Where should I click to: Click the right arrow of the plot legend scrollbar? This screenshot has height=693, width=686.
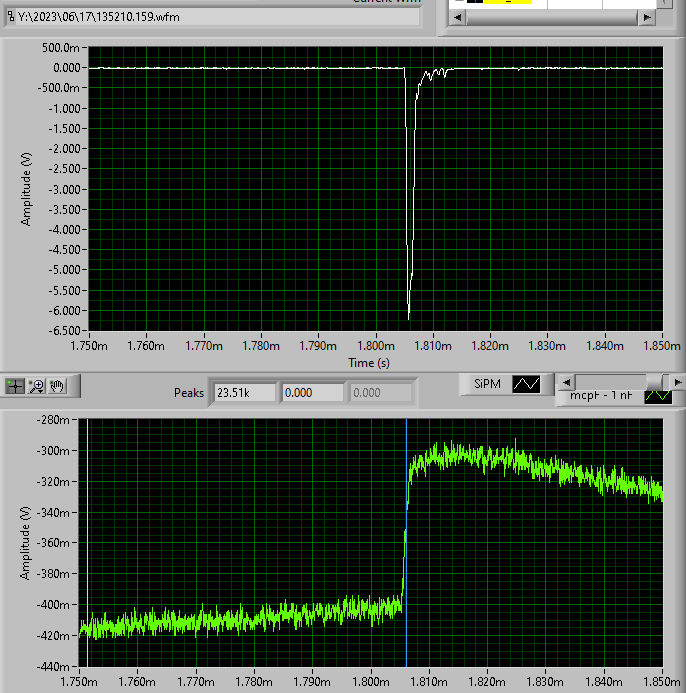click(678, 382)
